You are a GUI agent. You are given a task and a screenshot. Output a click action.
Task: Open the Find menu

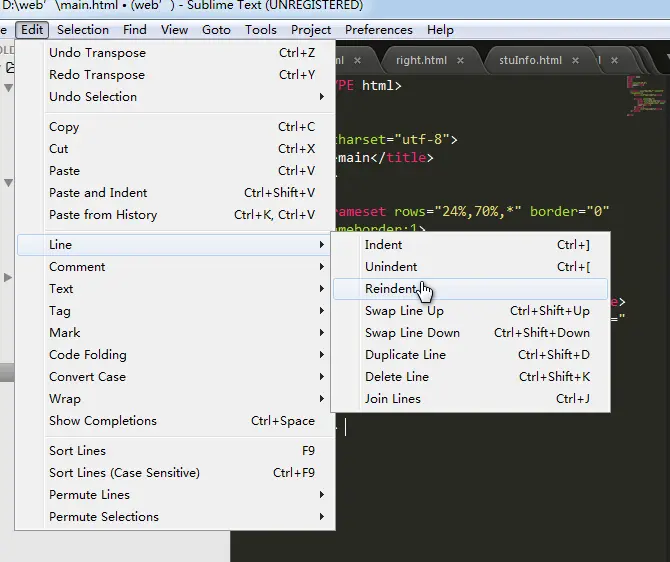(x=135, y=30)
